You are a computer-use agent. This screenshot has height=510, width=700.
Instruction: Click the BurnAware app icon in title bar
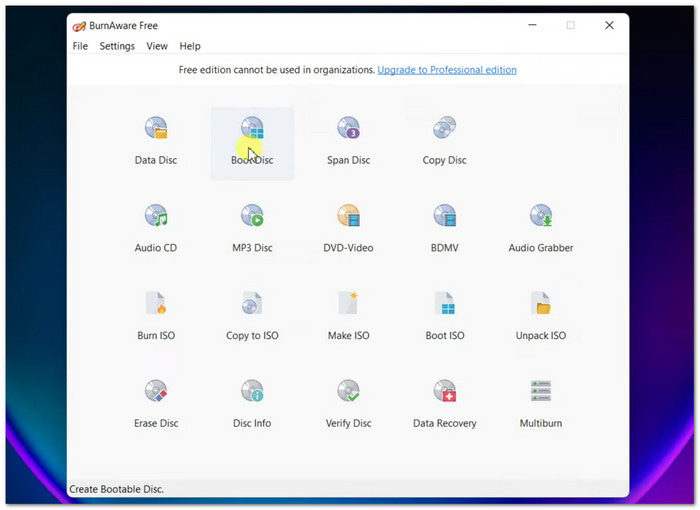[x=79, y=26]
